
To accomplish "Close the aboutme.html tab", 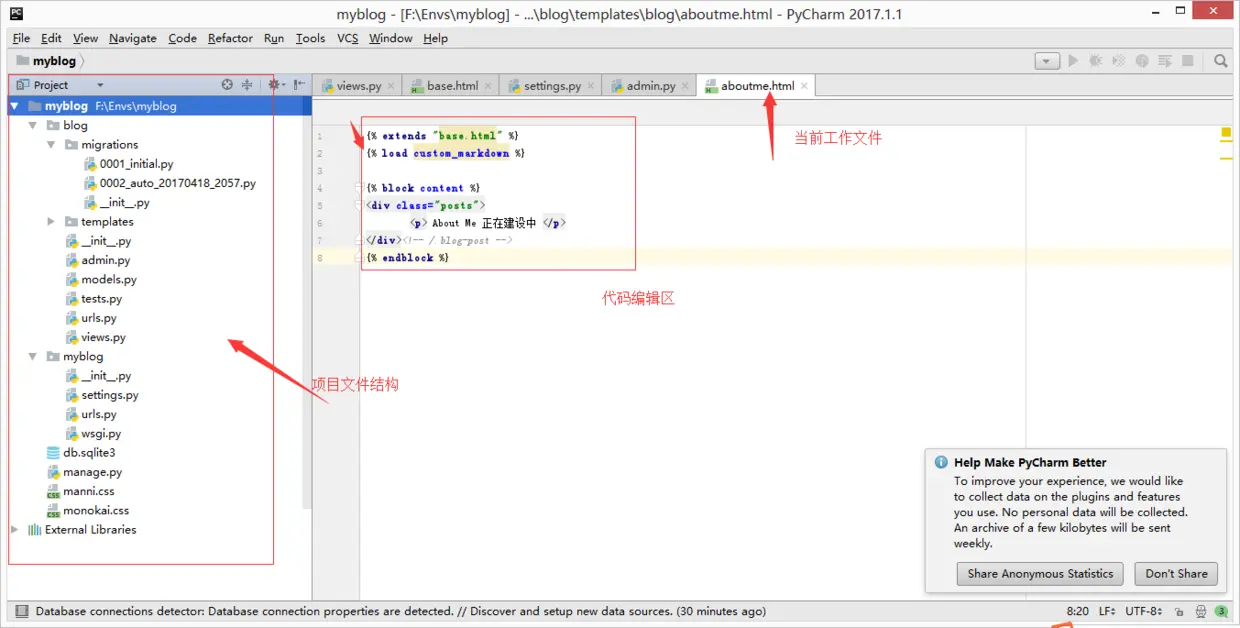I will tap(804, 86).
